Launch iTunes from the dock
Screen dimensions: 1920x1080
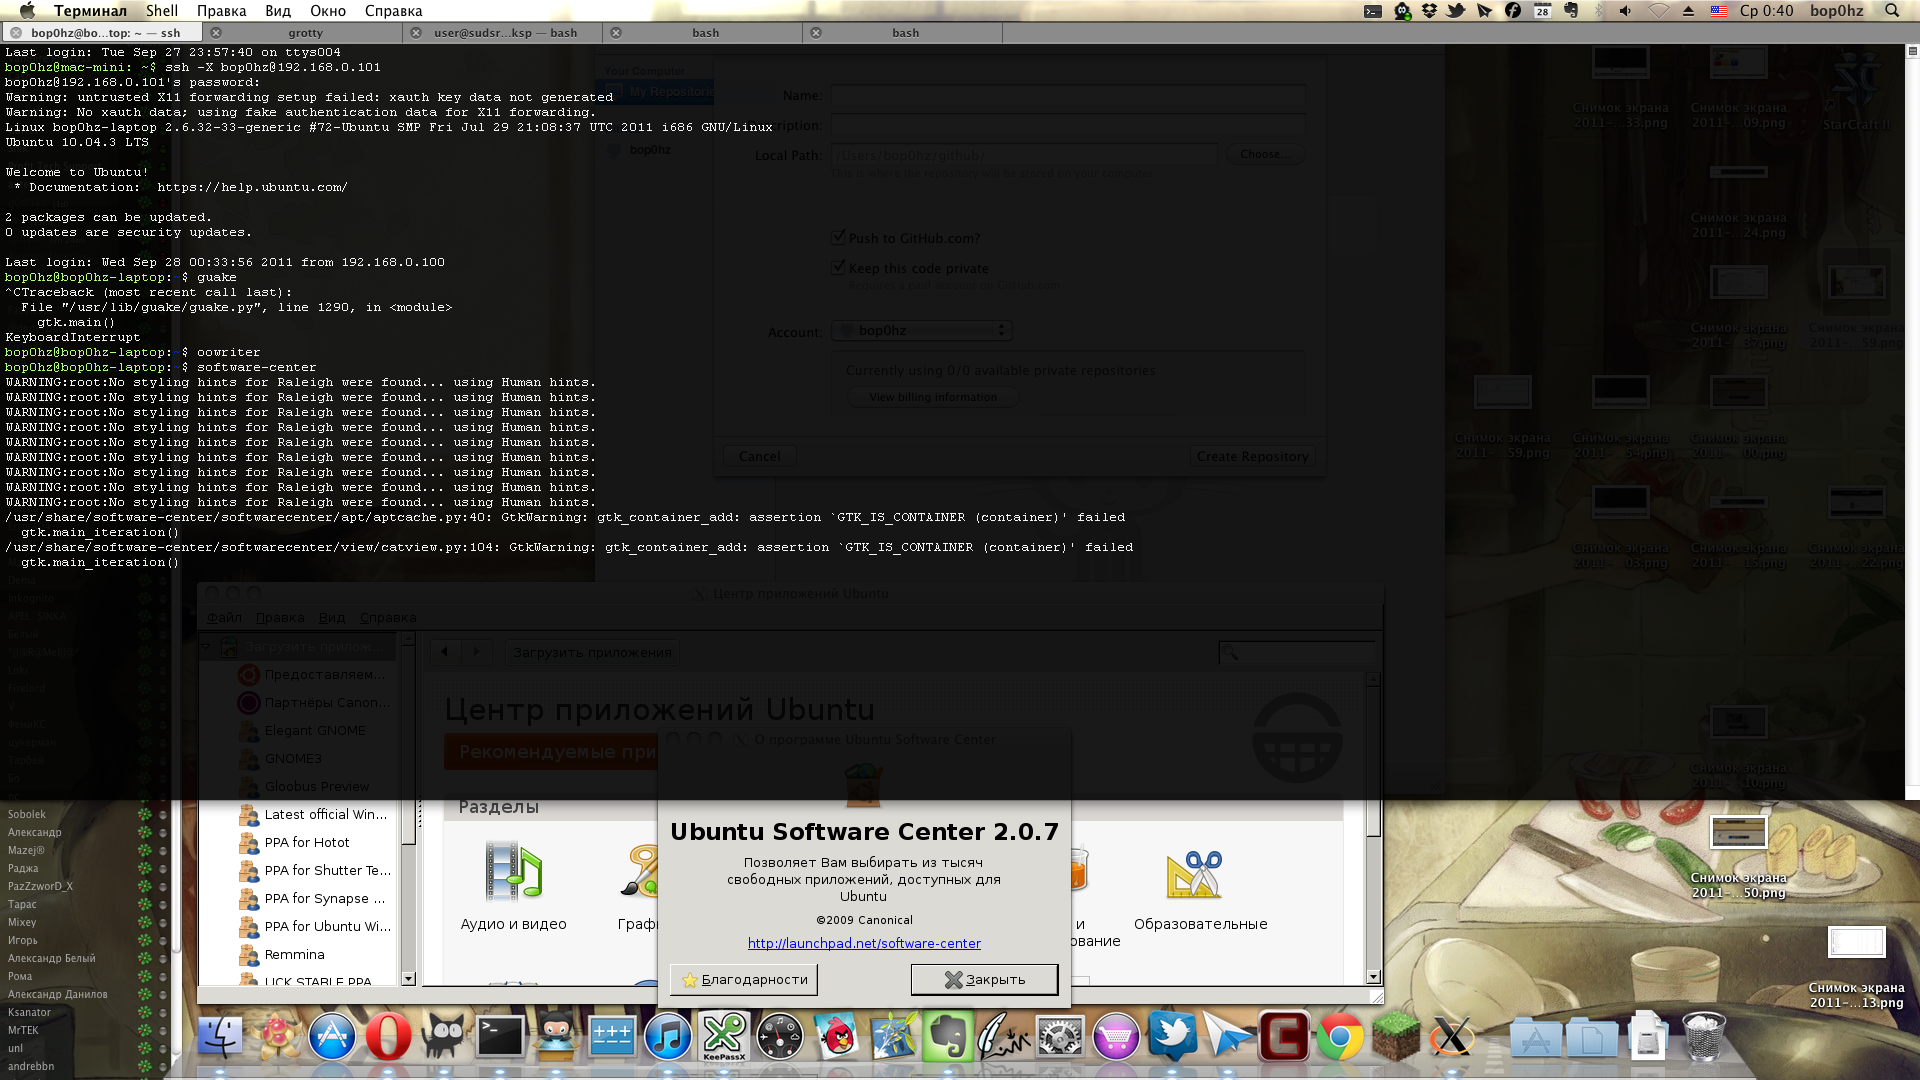[x=668, y=1036]
